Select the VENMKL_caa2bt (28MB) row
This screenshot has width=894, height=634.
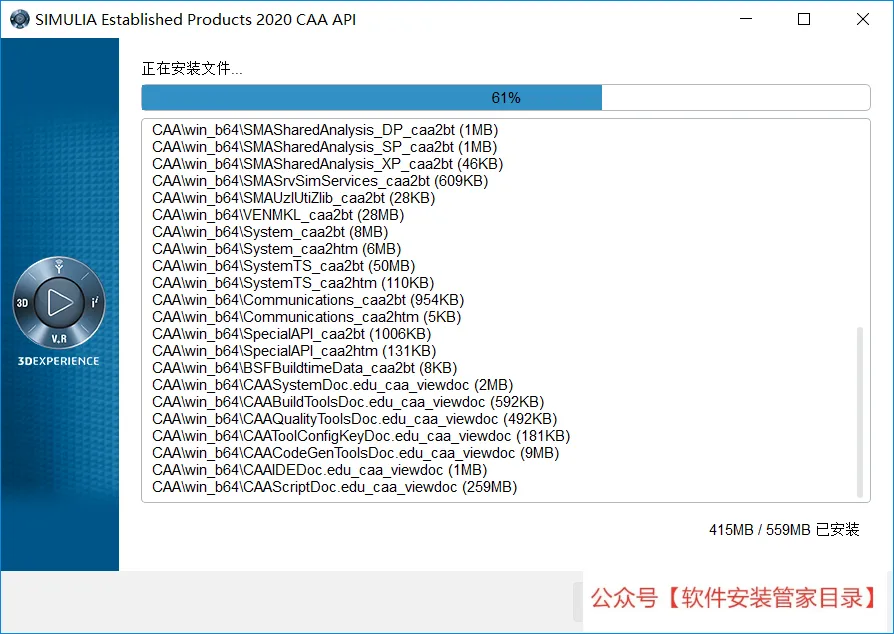(x=278, y=215)
